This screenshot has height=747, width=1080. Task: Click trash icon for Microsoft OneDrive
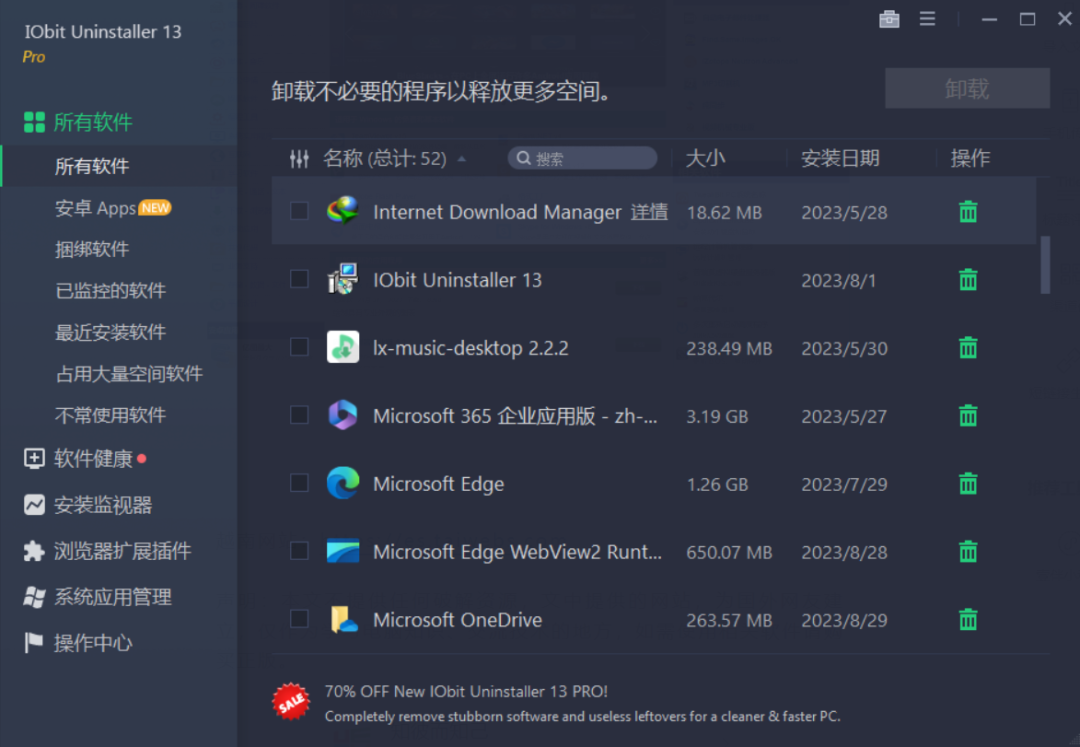coord(968,620)
